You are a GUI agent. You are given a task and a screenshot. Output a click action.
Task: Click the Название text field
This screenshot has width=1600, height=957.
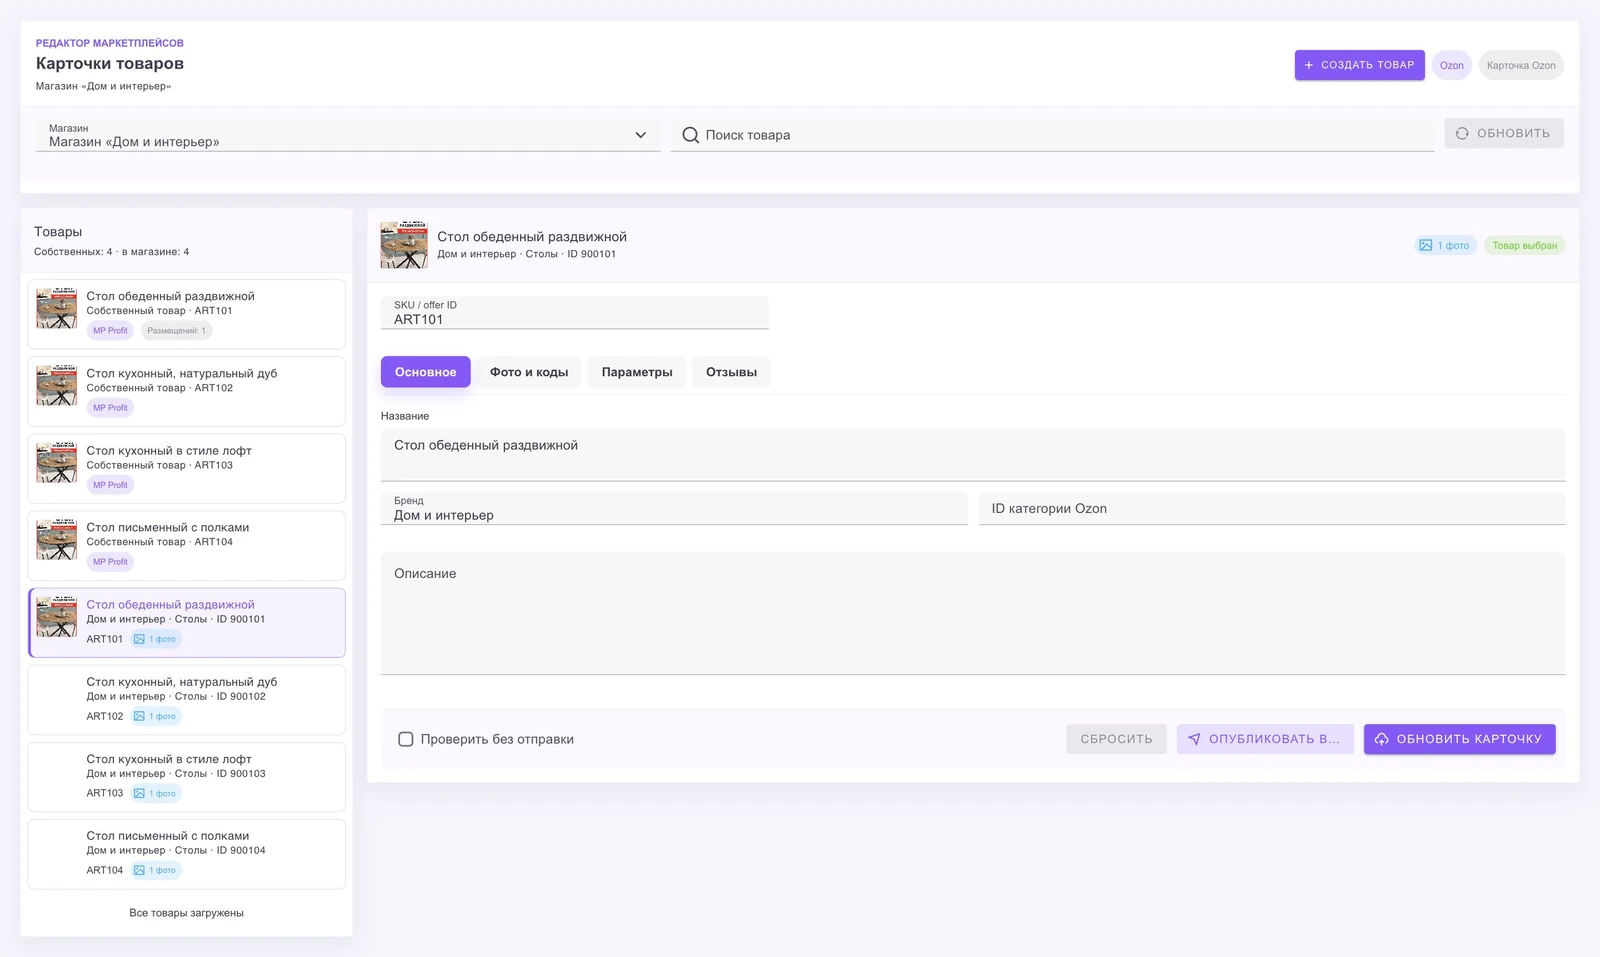coord(973,455)
